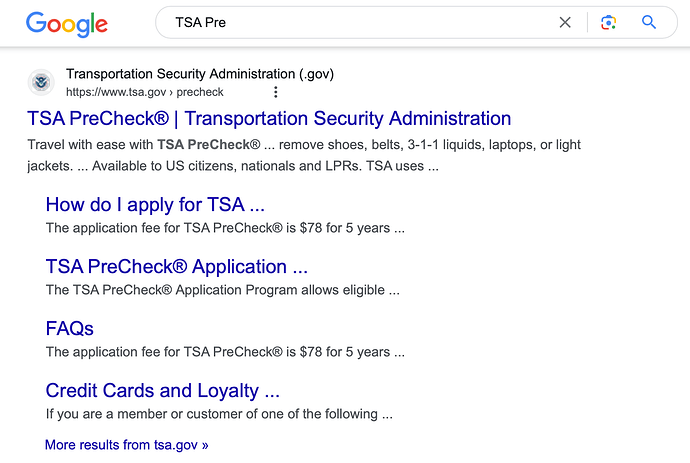Clear the search box text
Viewport: 690px width, 463px height.
tap(565, 22)
